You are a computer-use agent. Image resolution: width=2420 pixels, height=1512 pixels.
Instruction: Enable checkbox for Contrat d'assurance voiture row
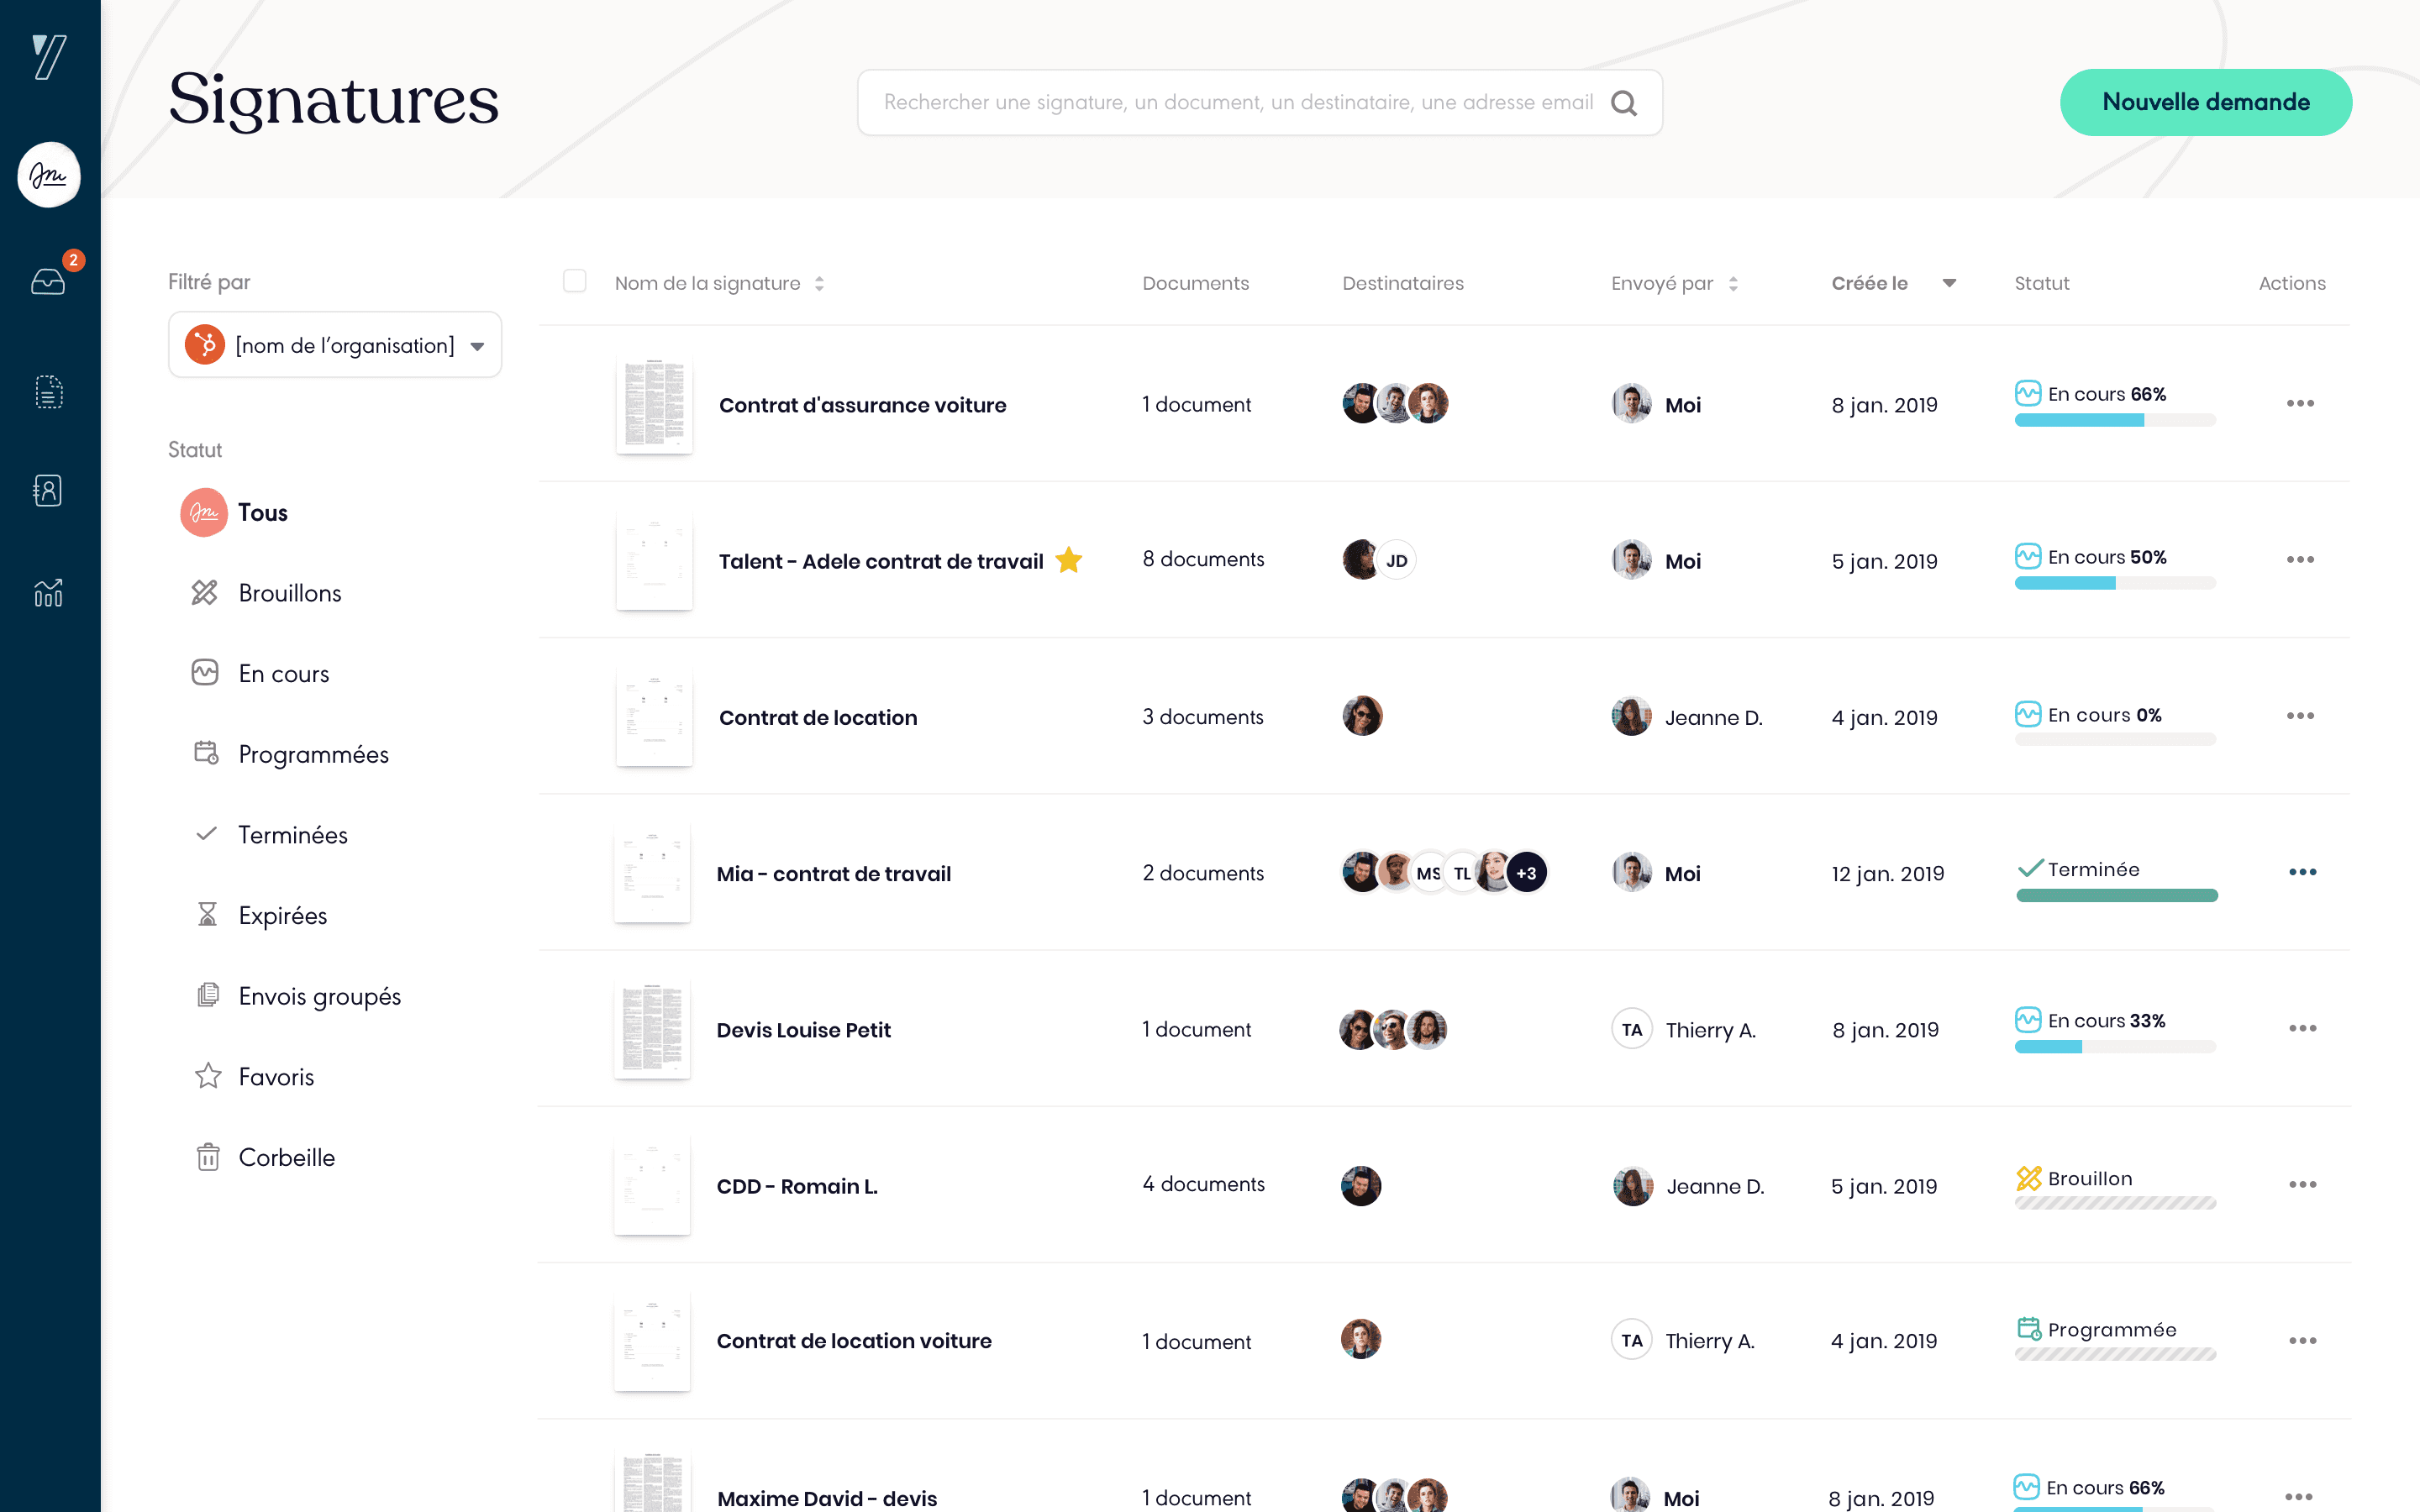click(x=573, y=404)
